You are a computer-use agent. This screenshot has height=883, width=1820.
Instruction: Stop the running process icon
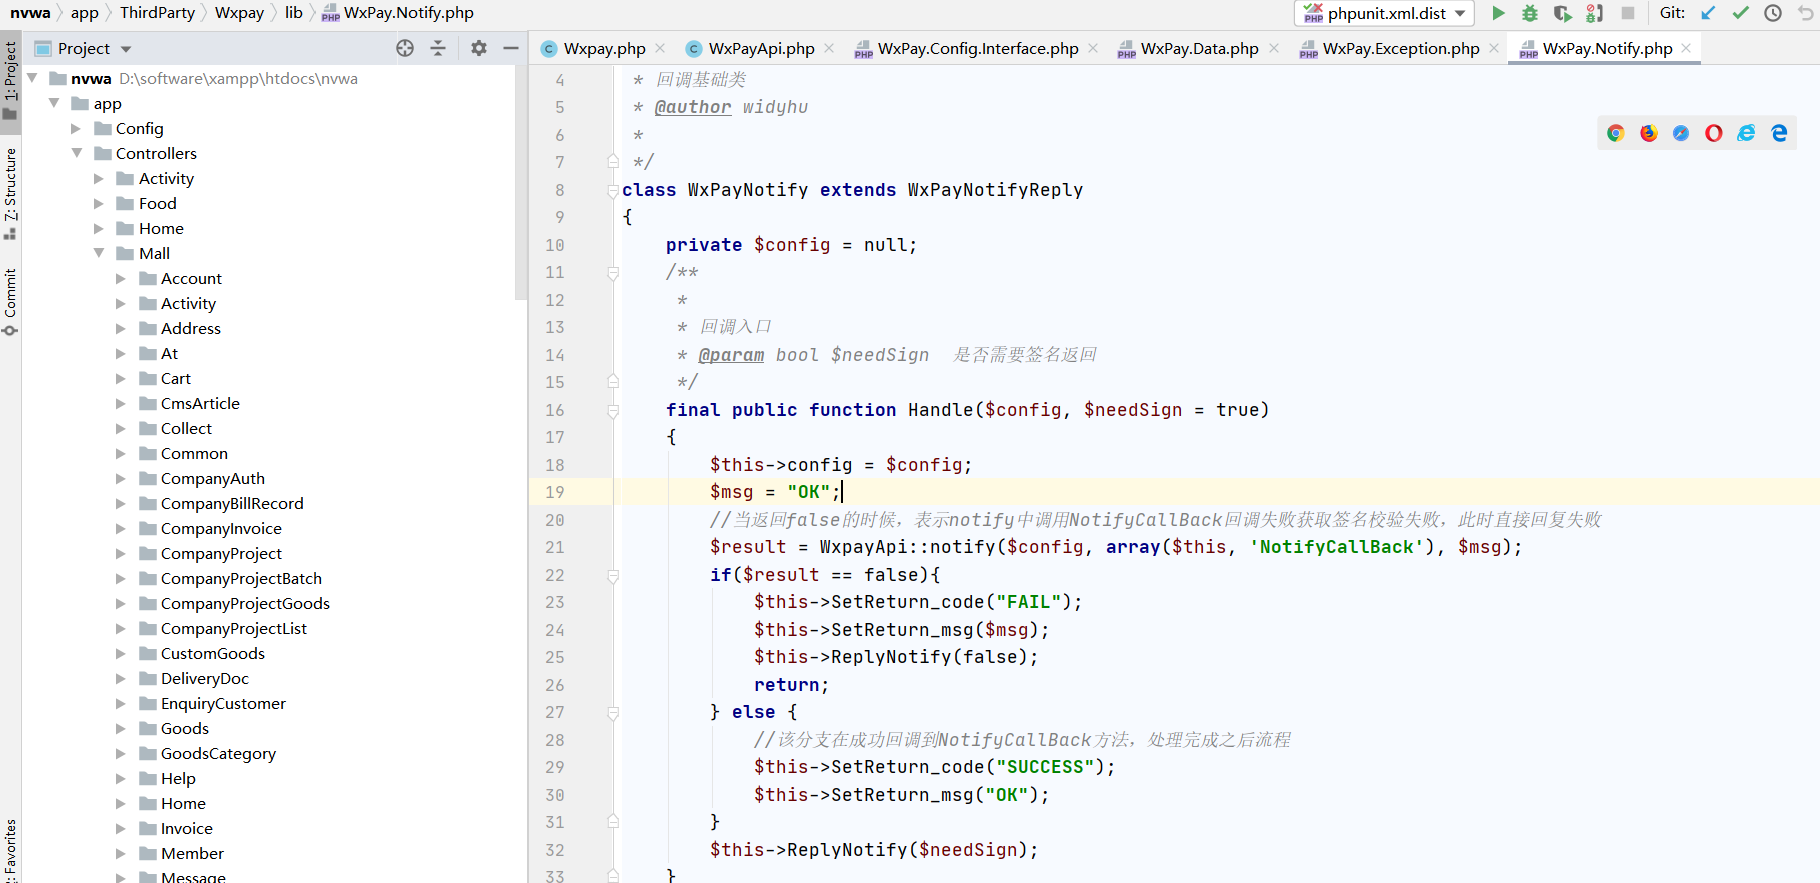[1628, 13]
